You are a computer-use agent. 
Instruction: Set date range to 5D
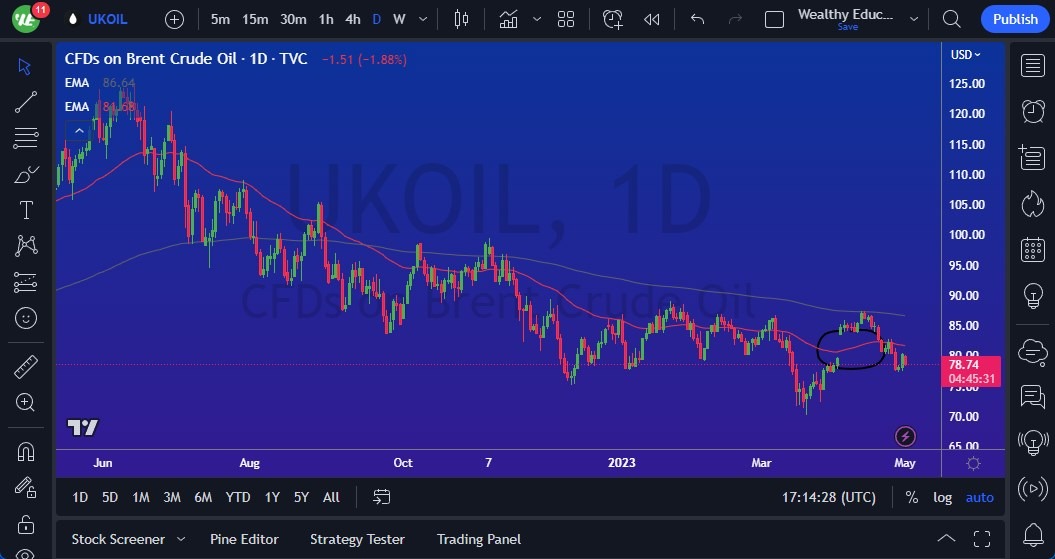(x=110, y=497)
